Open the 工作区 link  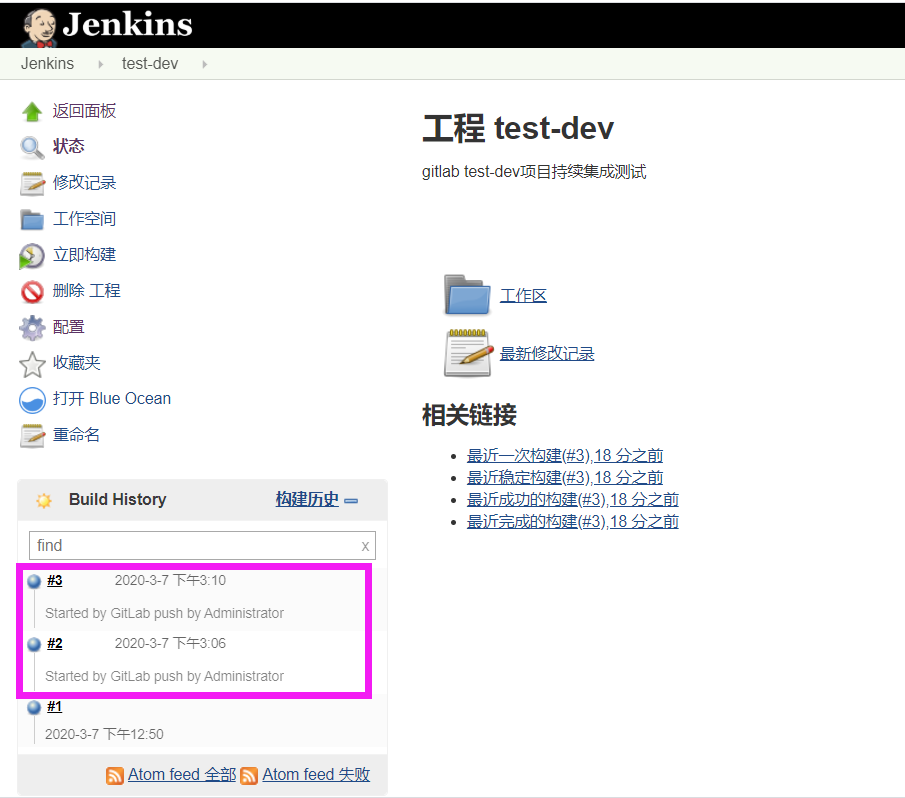523,295
